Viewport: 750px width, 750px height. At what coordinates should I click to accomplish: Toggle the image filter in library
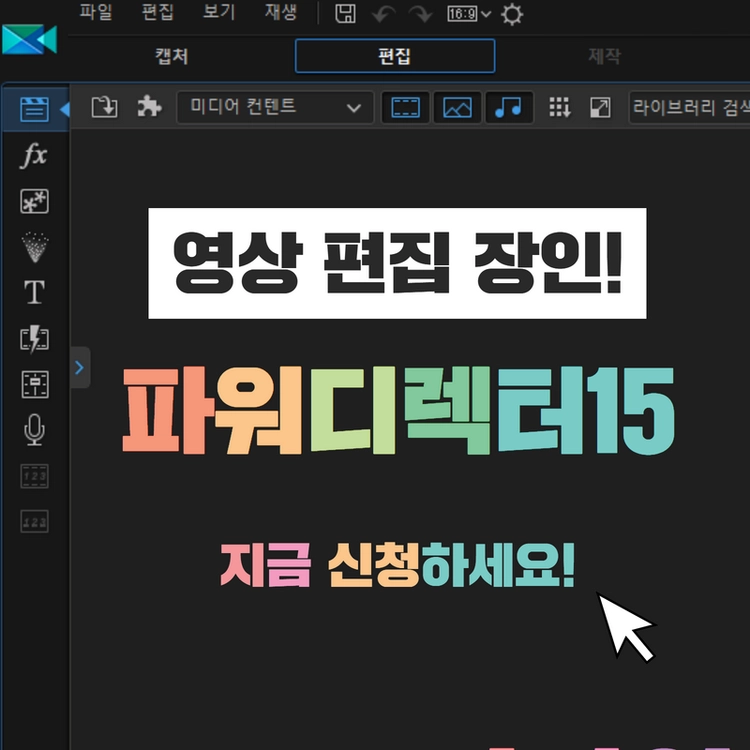pyautogui.click(x=457, y=108)
